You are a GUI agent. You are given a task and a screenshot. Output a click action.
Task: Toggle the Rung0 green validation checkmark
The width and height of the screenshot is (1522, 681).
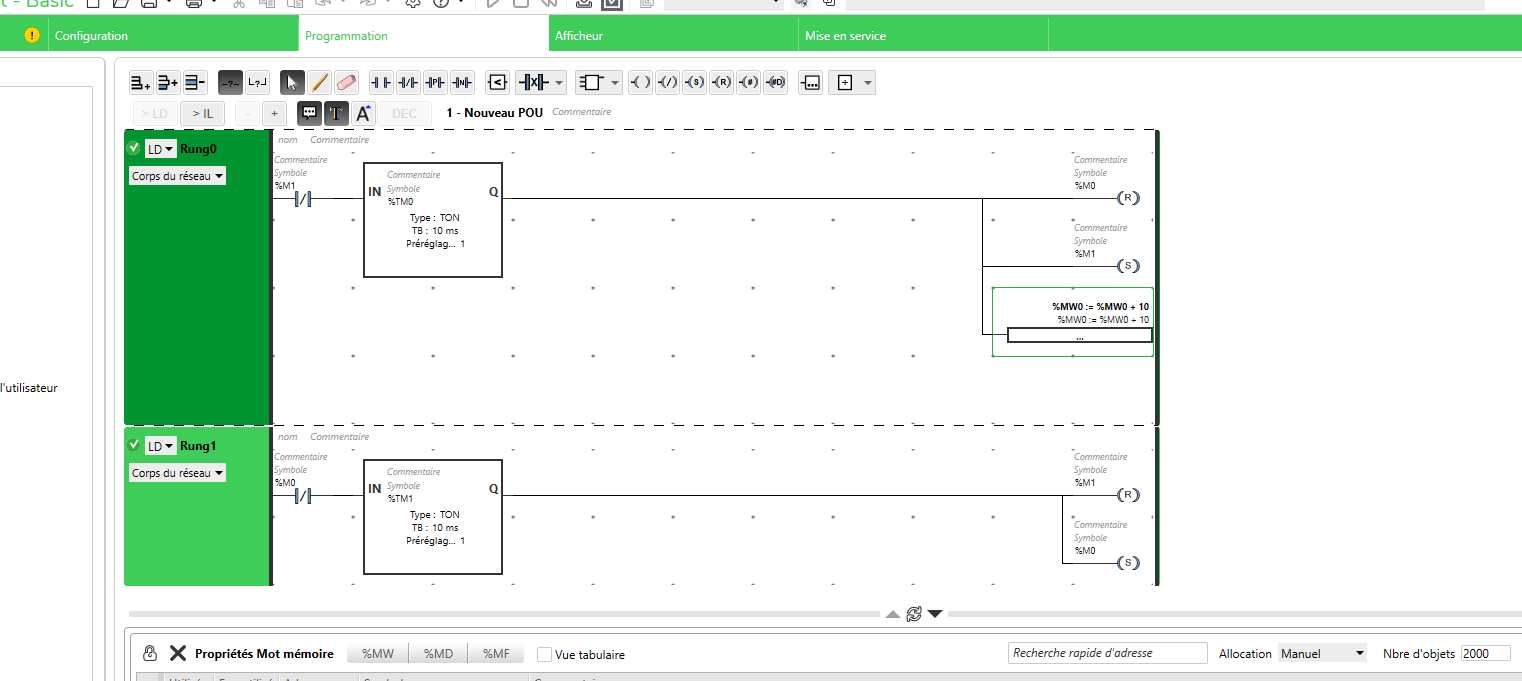(133, 148)
